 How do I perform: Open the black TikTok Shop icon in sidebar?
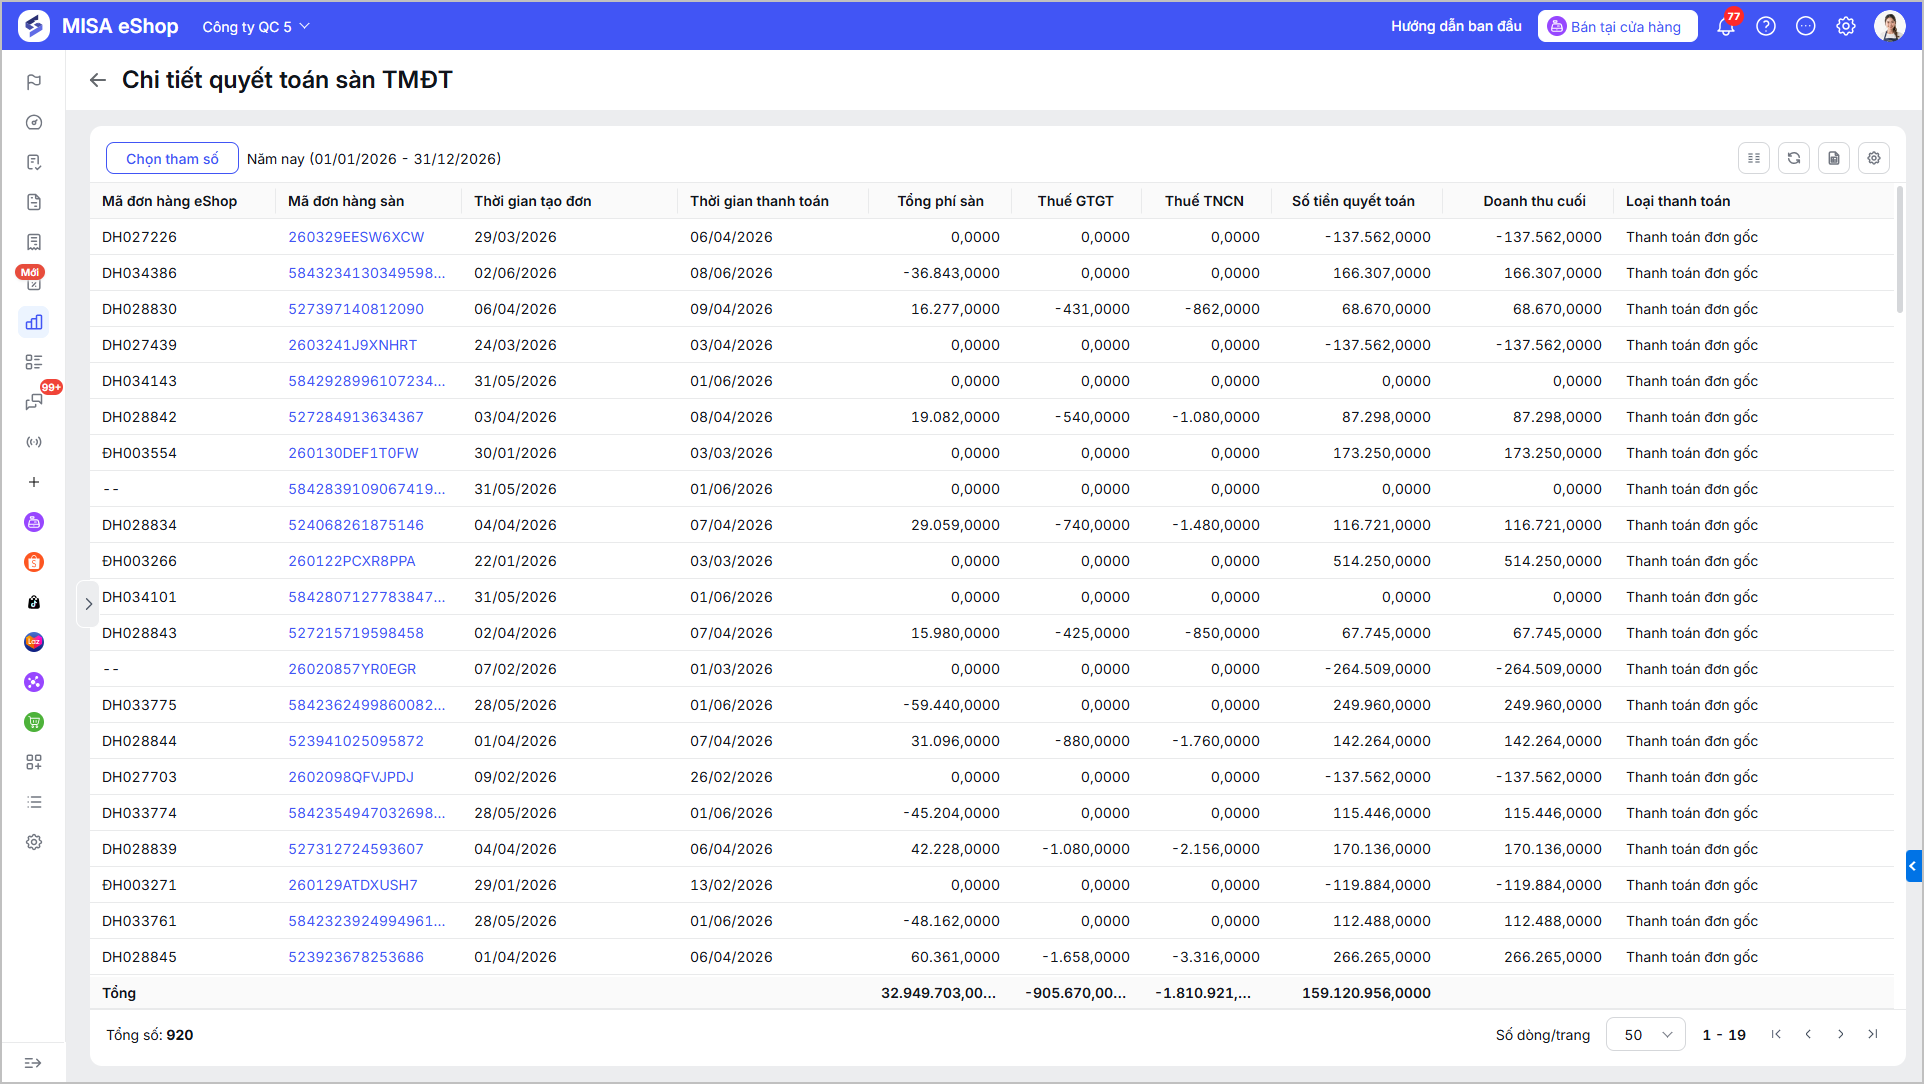pos(34,602)
